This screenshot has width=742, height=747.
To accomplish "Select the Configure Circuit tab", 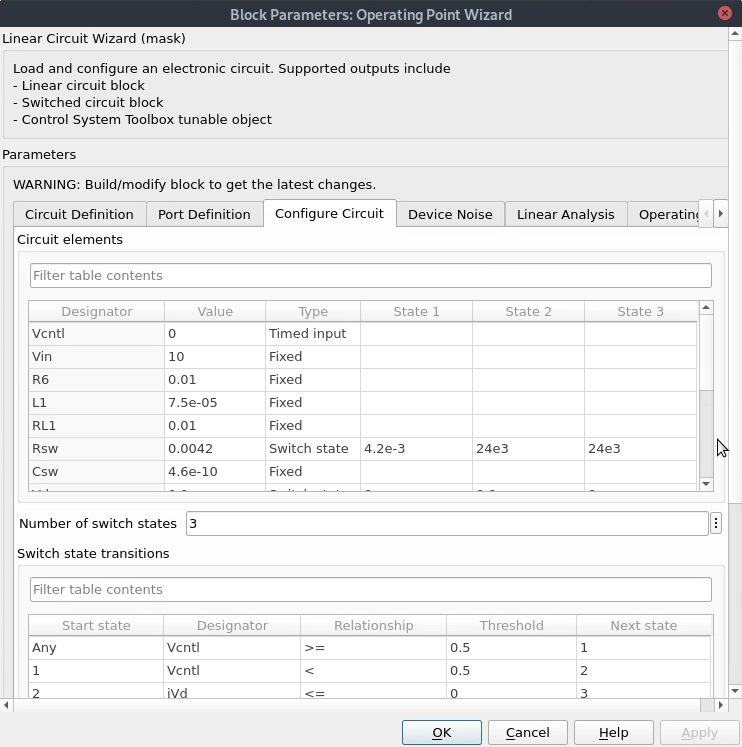I will (x=330, y=213).
